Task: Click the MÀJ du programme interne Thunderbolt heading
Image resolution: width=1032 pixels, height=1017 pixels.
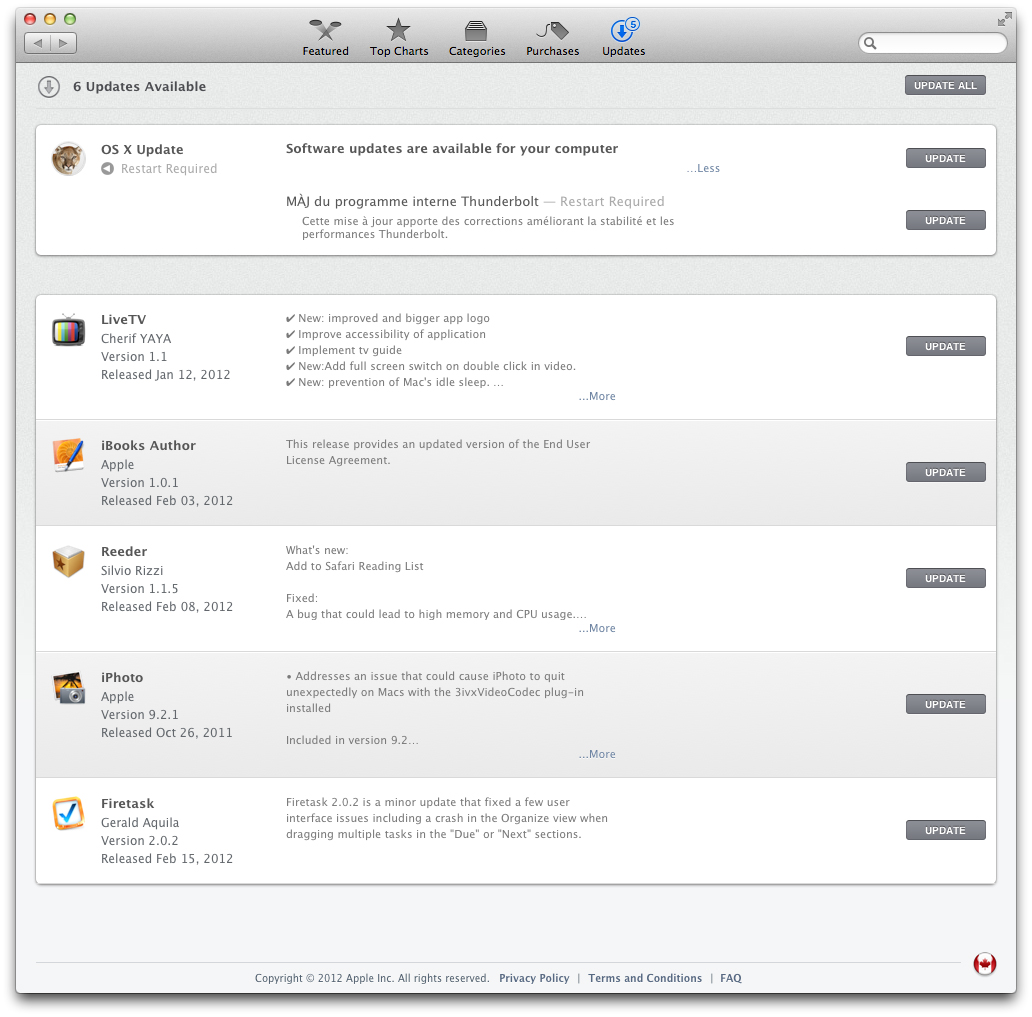Action: coord(412,201)
